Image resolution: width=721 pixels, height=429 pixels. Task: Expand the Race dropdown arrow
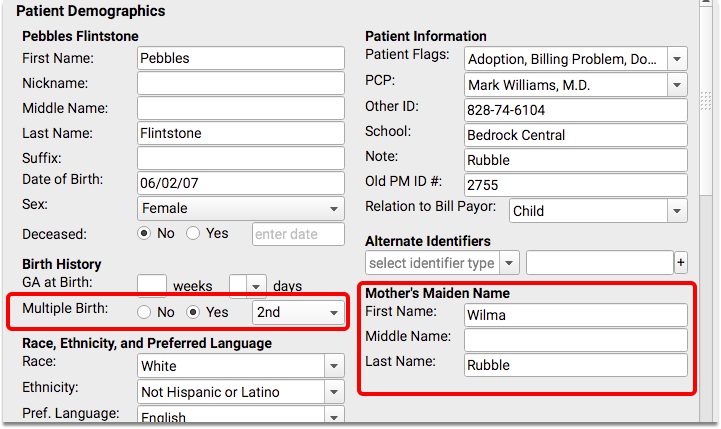(x=334, y=366)
